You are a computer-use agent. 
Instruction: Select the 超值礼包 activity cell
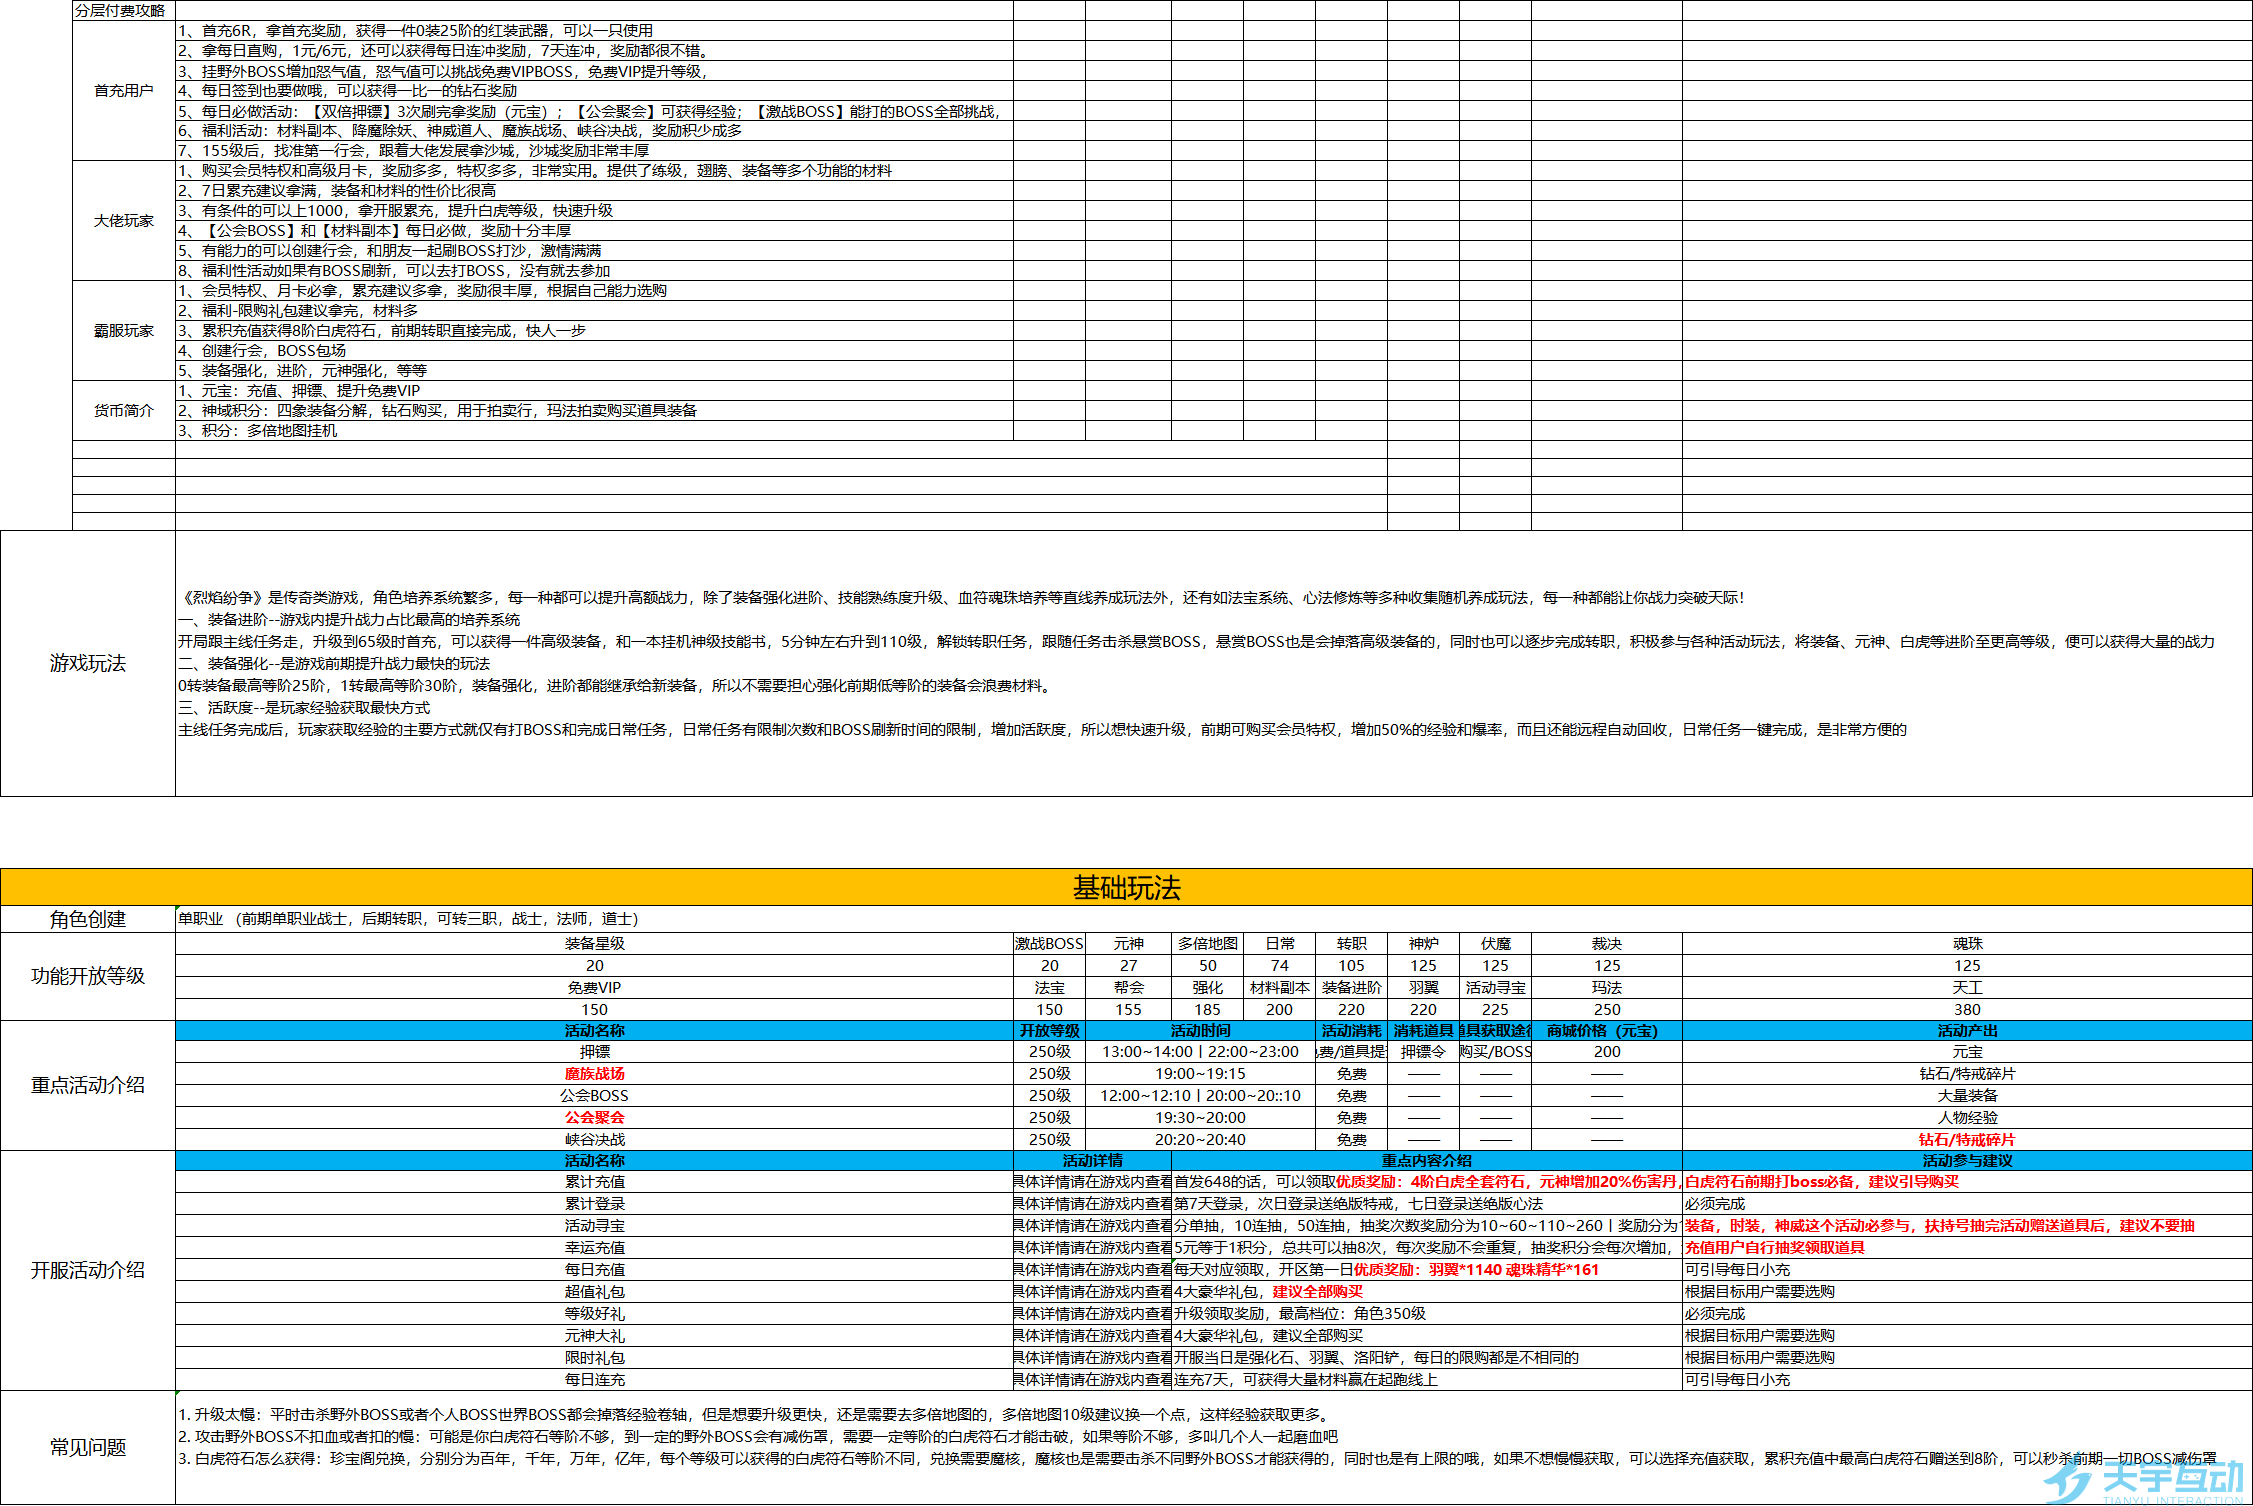(x=595, y=1292)
